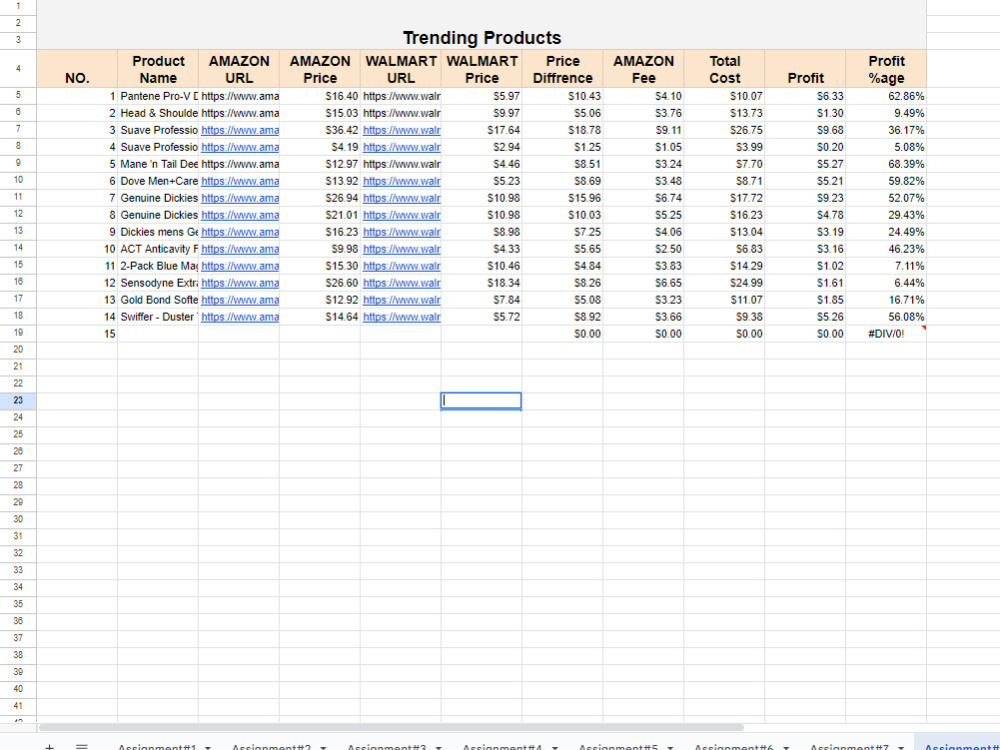Select the AMAZON Price header cell
This screenshot has width=1000, height=750.
pyautogui.click(x=320, y=69)
